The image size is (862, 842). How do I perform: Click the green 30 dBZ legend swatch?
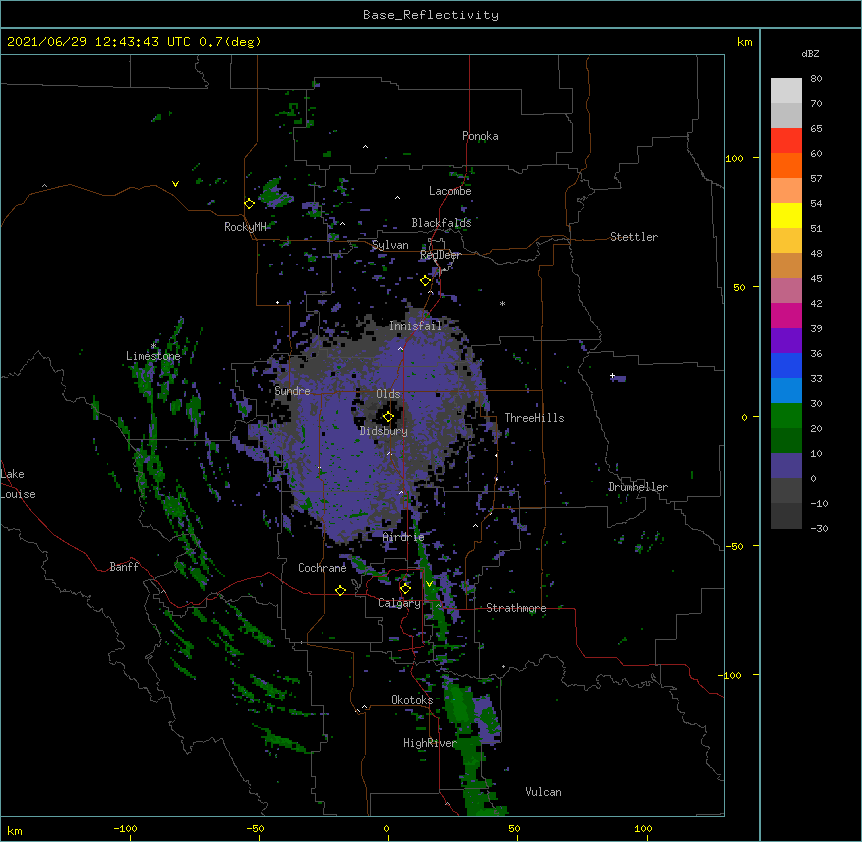pyautogui.click(x=786, y=416)
